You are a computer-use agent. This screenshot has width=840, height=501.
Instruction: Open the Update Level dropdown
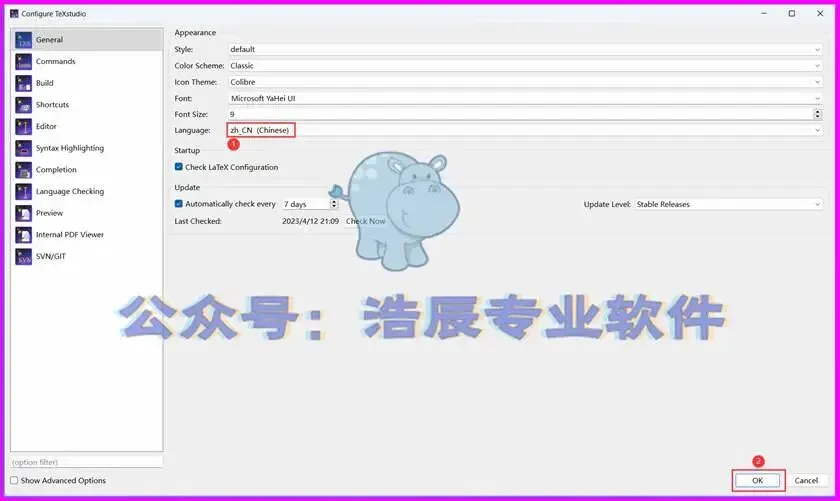coord(728,204)
